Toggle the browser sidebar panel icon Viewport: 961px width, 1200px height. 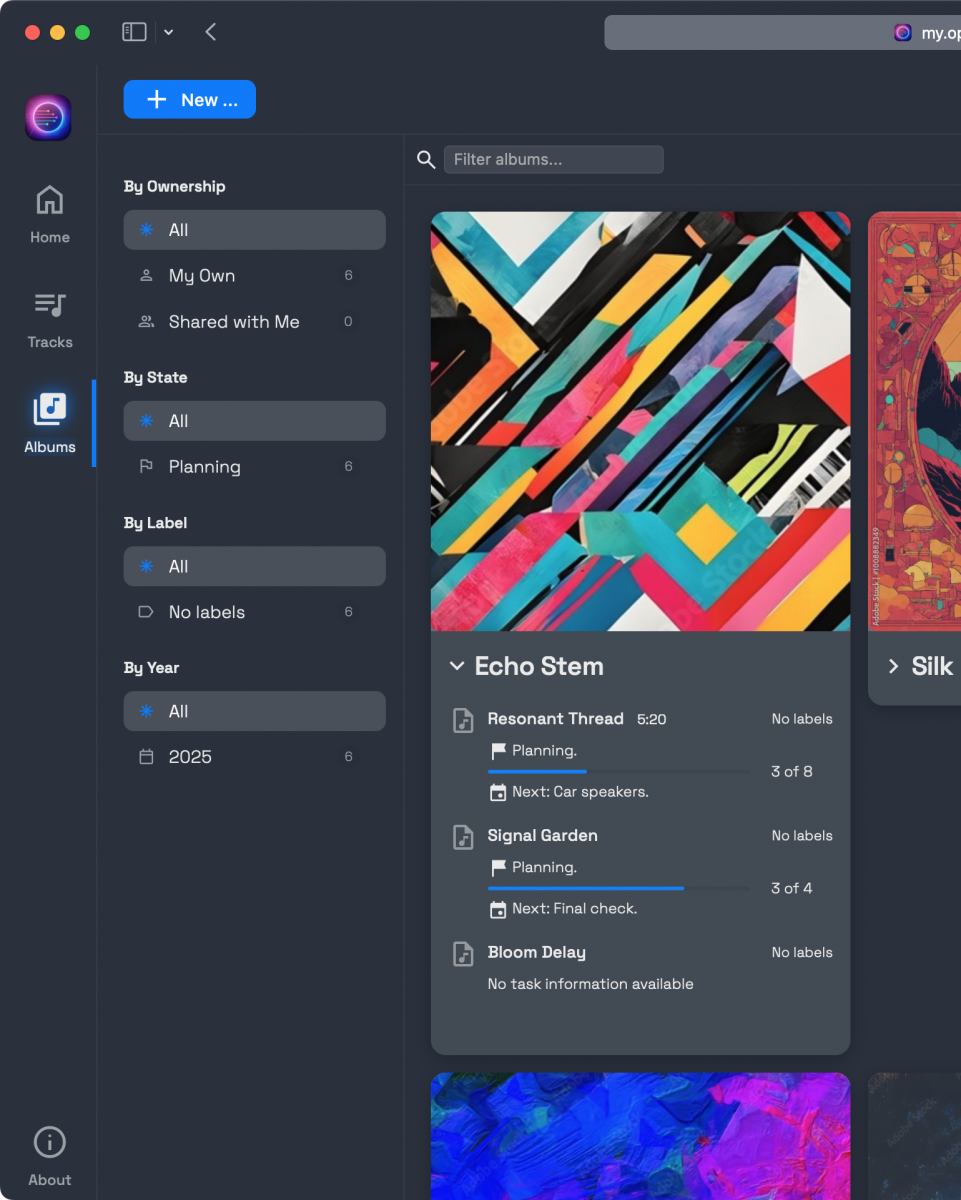(134, 32)
